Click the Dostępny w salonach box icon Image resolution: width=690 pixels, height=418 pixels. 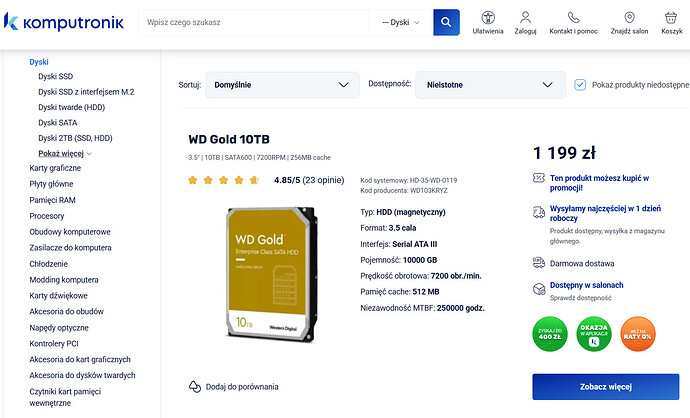point(539,289)
